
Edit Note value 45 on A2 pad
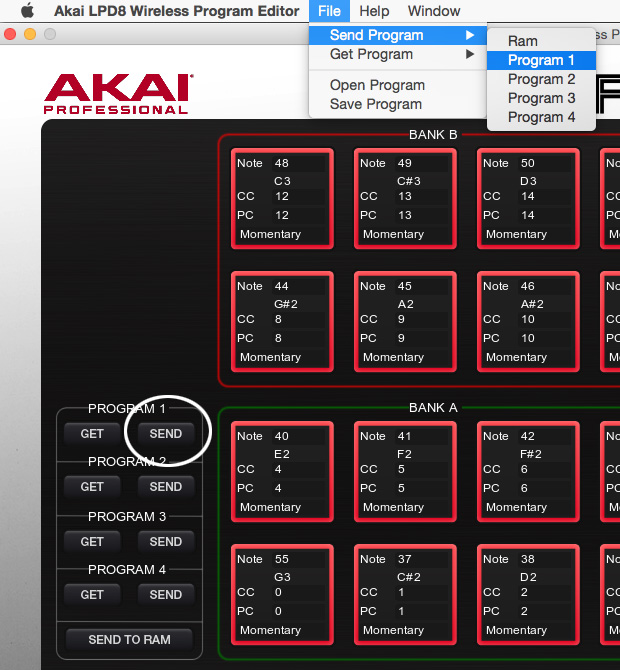(x=422, y=286)
